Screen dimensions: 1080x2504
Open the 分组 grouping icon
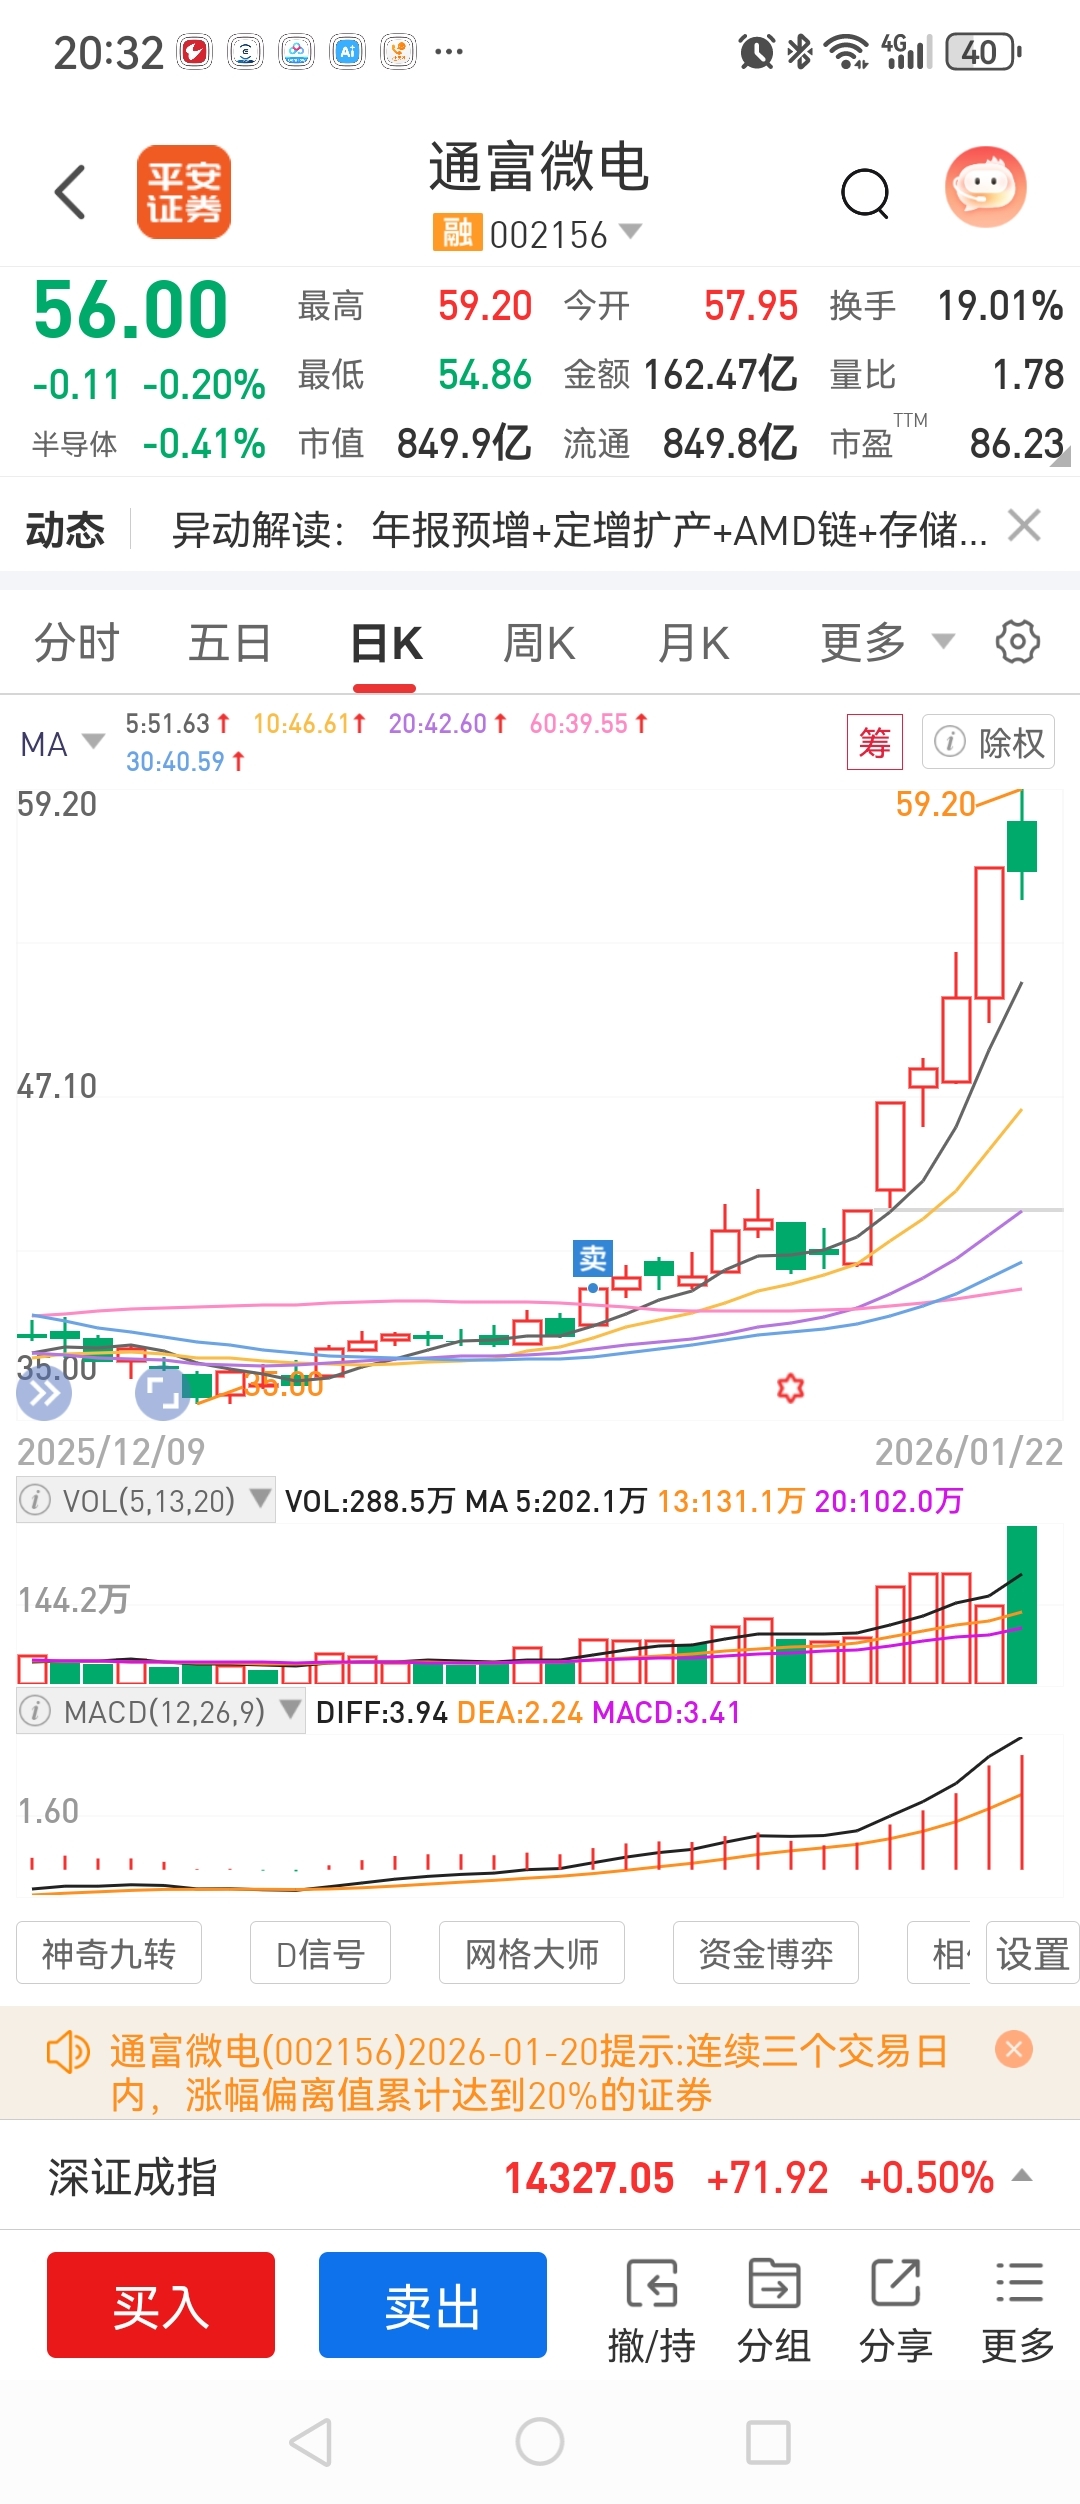(774, 2310)
